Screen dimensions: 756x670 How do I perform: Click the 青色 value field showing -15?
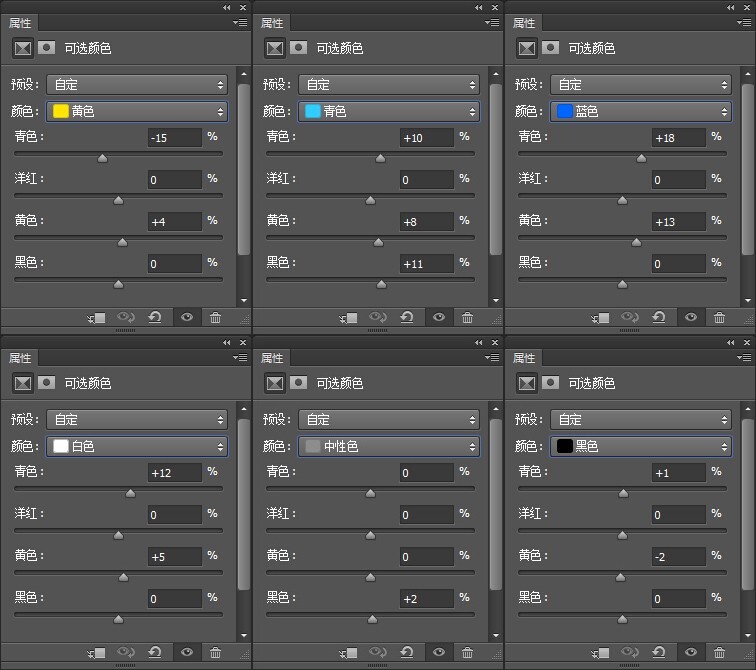point(175,138)
